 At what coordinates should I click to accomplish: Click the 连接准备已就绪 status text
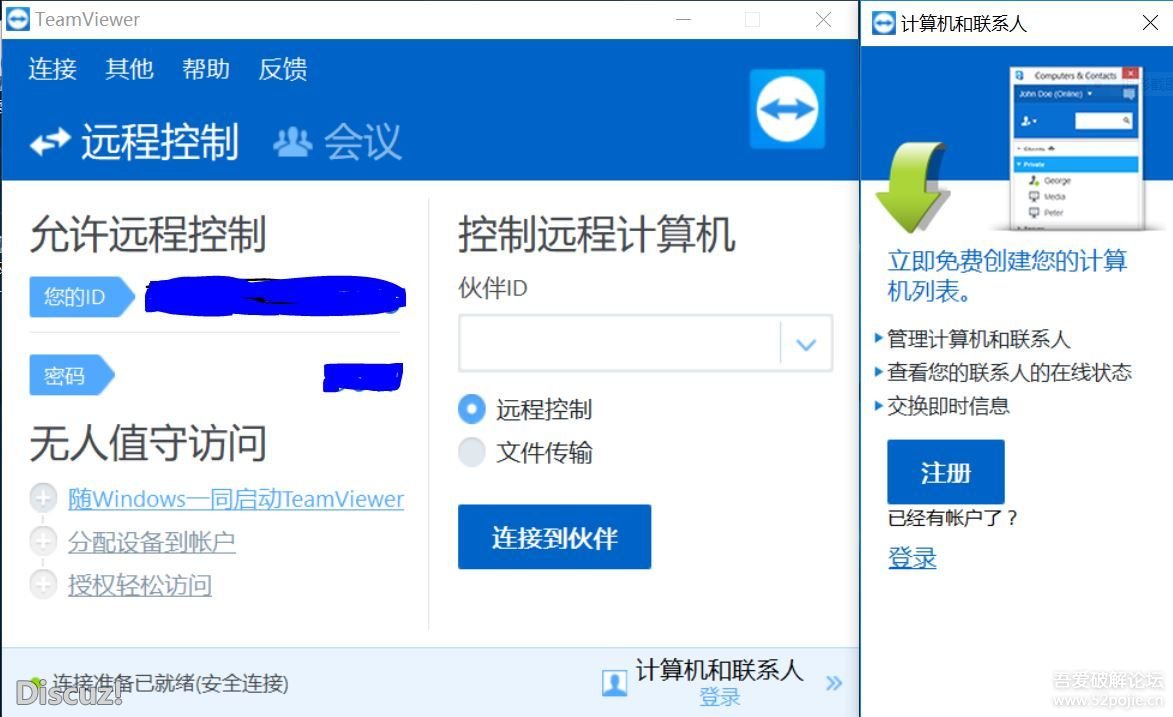click(x=170, y=683)
